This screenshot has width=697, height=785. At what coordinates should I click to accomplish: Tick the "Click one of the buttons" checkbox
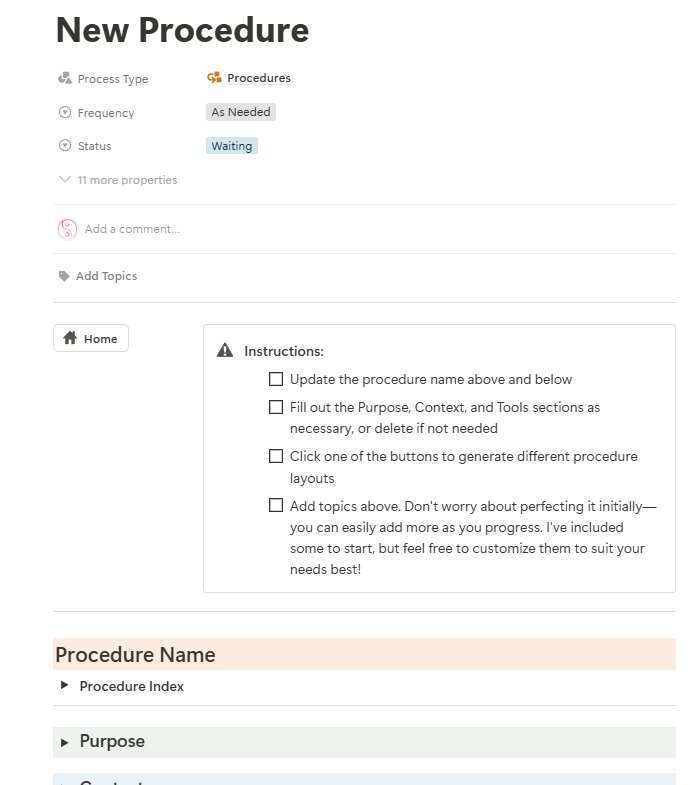pyautogui.click(x=276, y=456)
